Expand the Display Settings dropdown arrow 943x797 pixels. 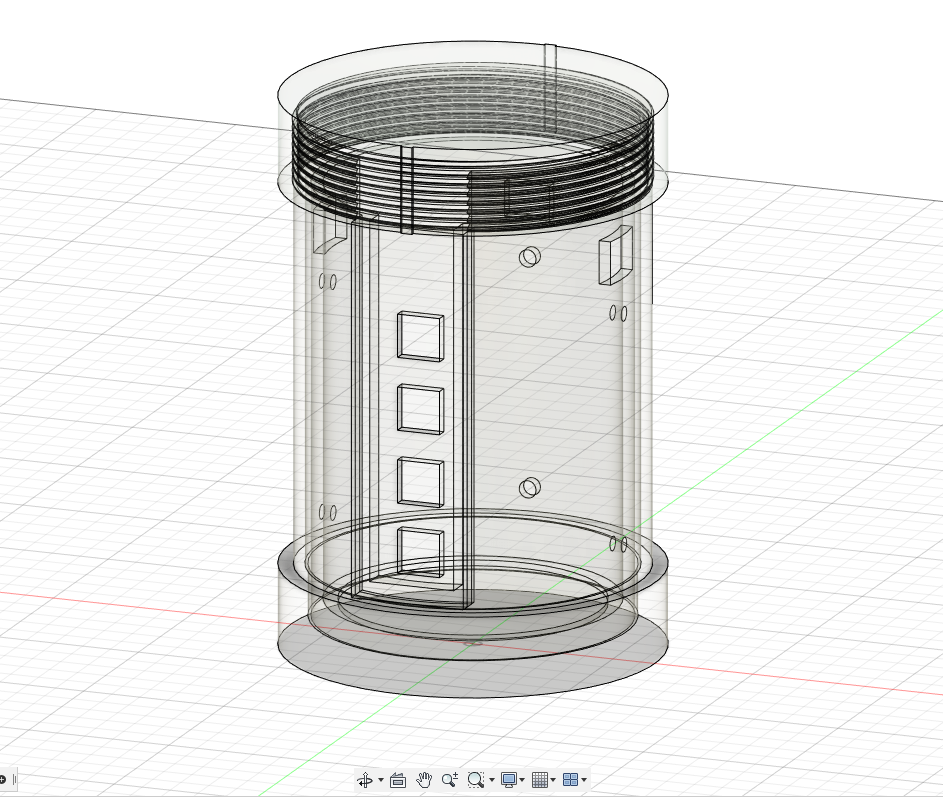click(522, 780)
